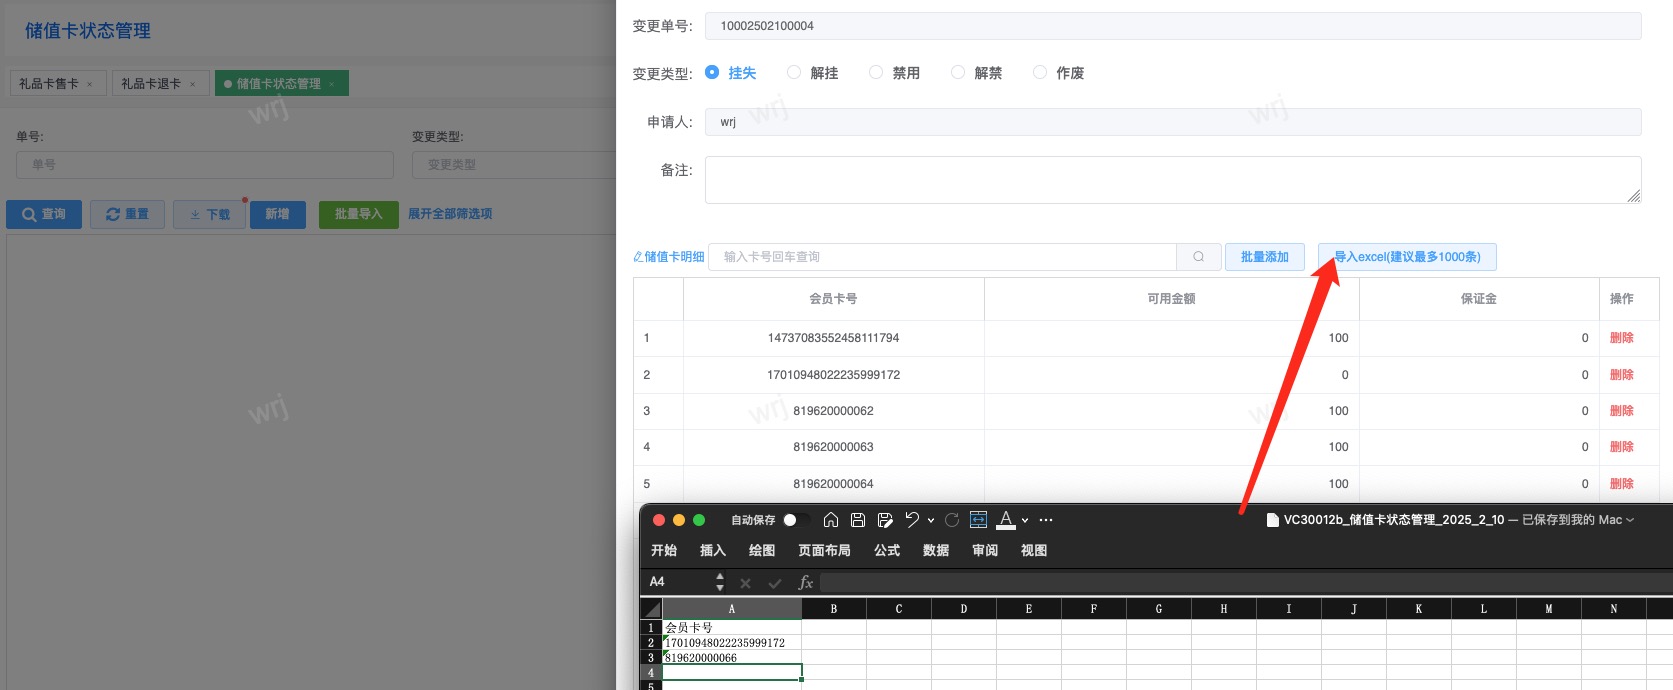Click into the 备注 text area
The image size is (1673, 690).
pyautogui.click(x=1172, y=180)
